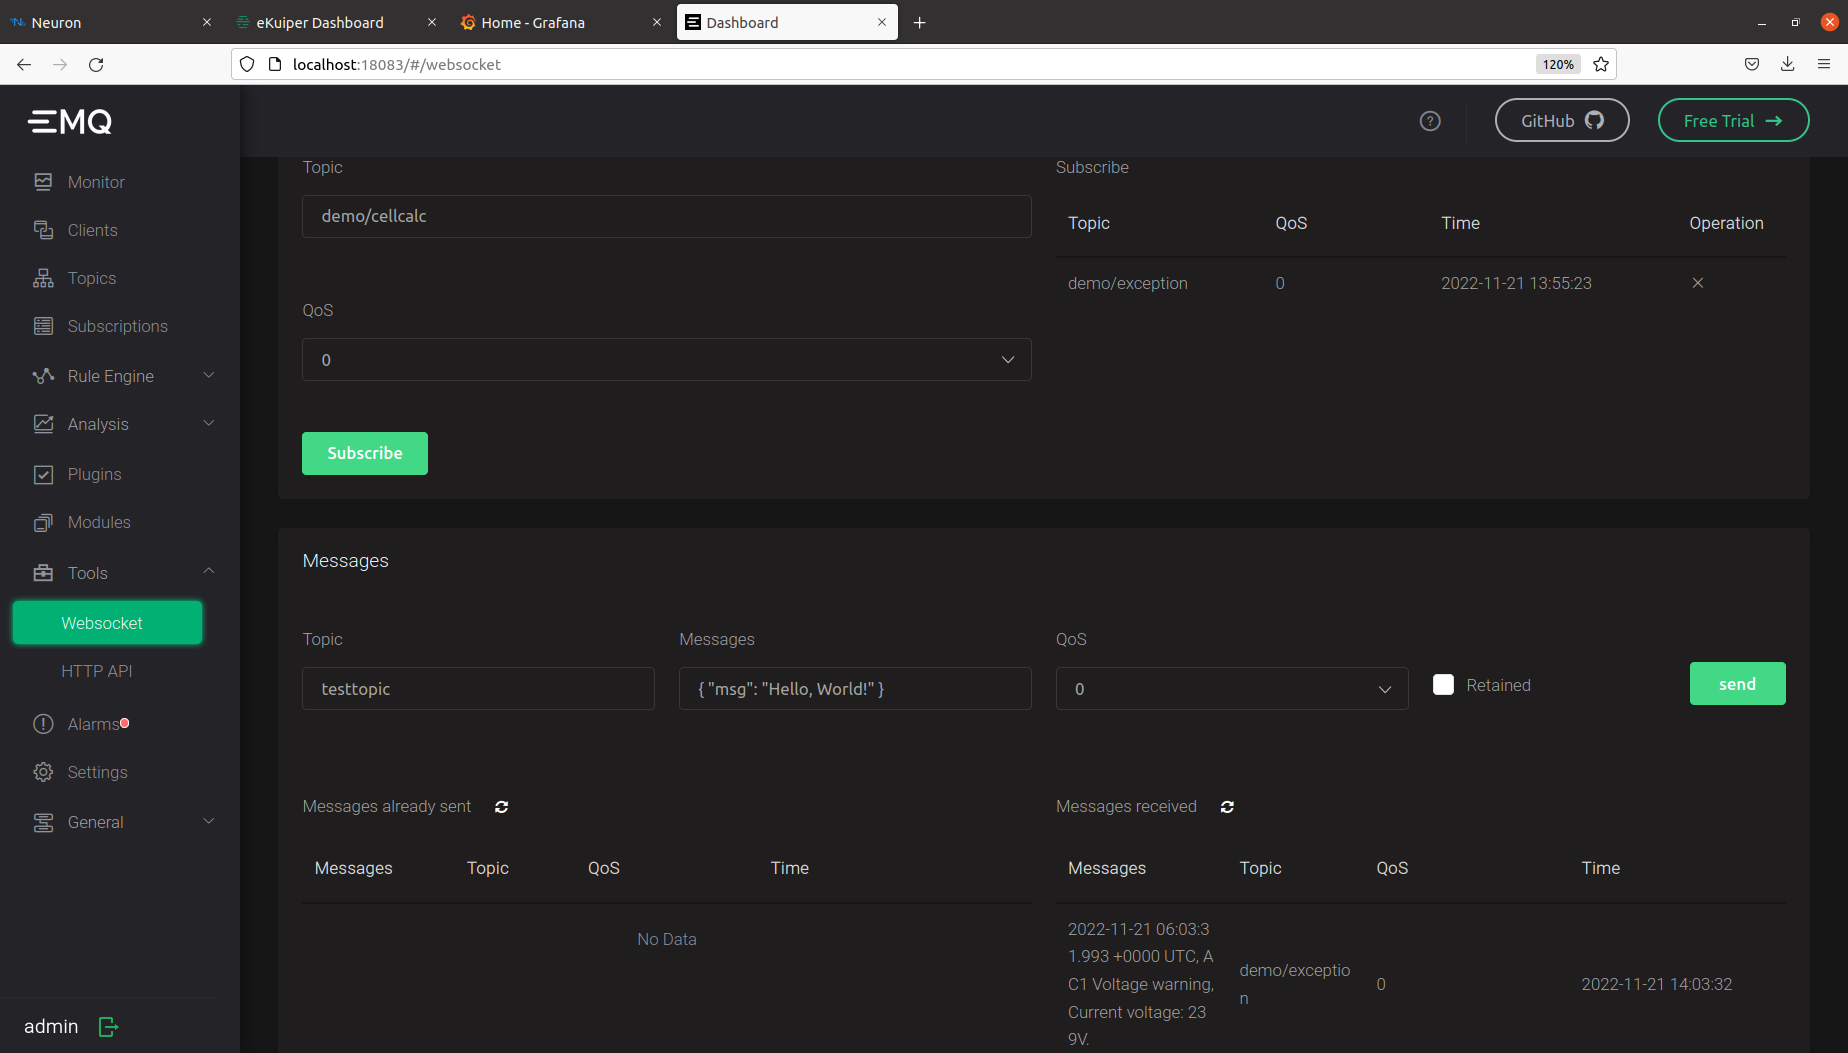This screenshot has width=1848, height=1053.
Task: Expand the General menu
Action: (209, 821)
